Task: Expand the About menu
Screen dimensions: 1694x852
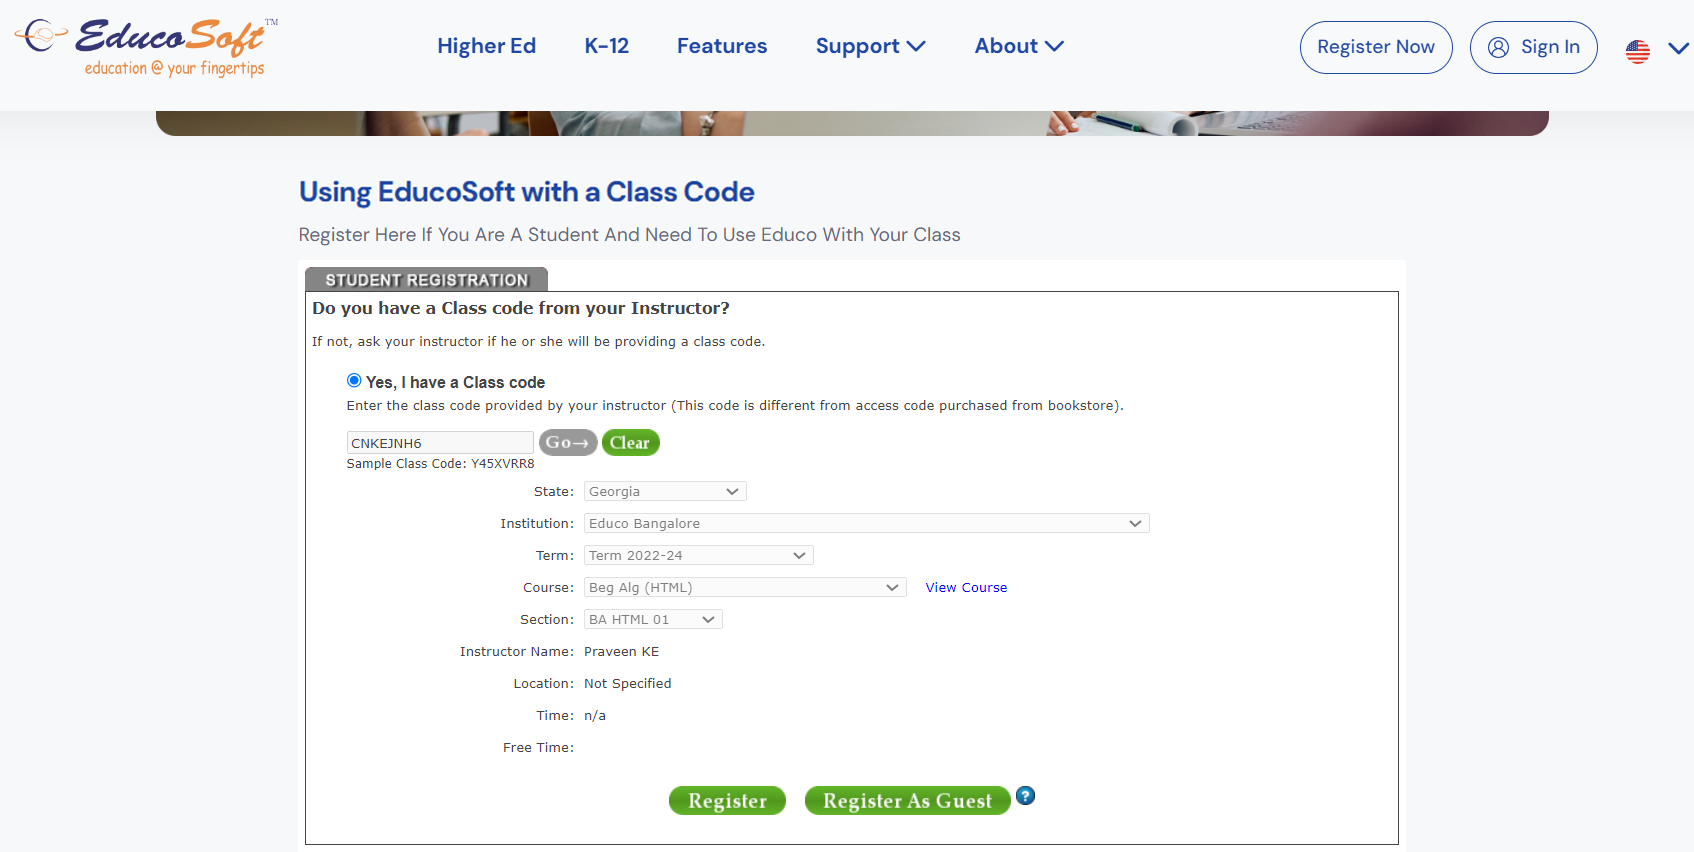Action: coord(1019,46)
